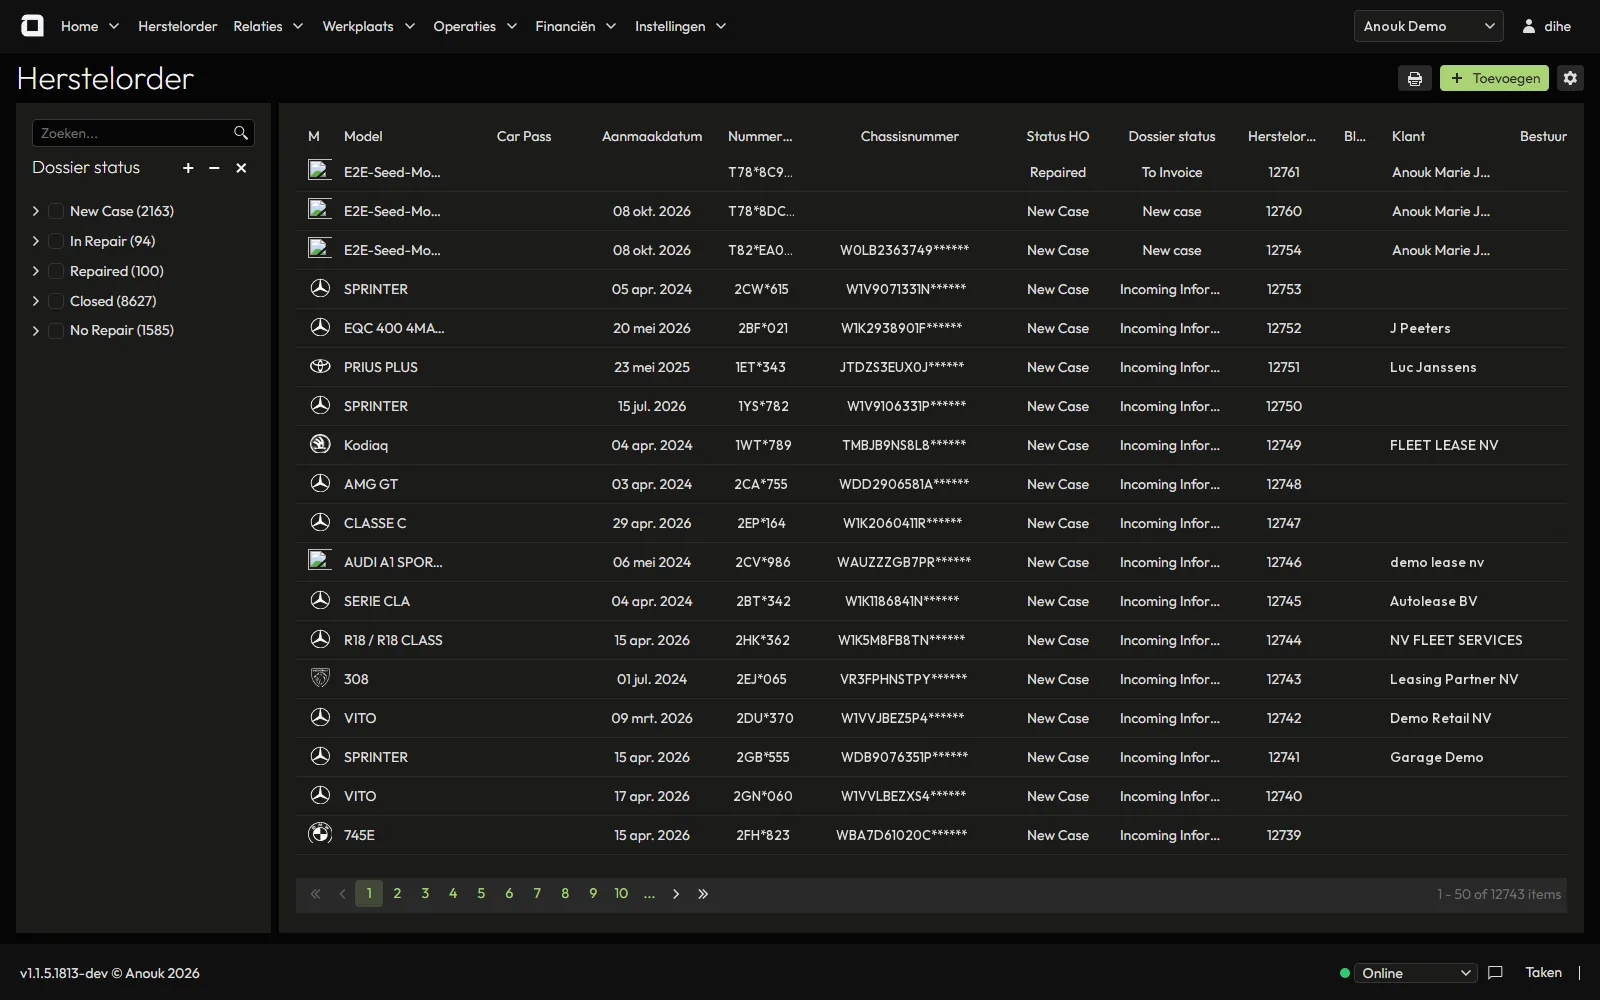This screenshot has height=1000, width=1600.
Task: Expand the Closed tree node
Action: (x=36, y=301)
